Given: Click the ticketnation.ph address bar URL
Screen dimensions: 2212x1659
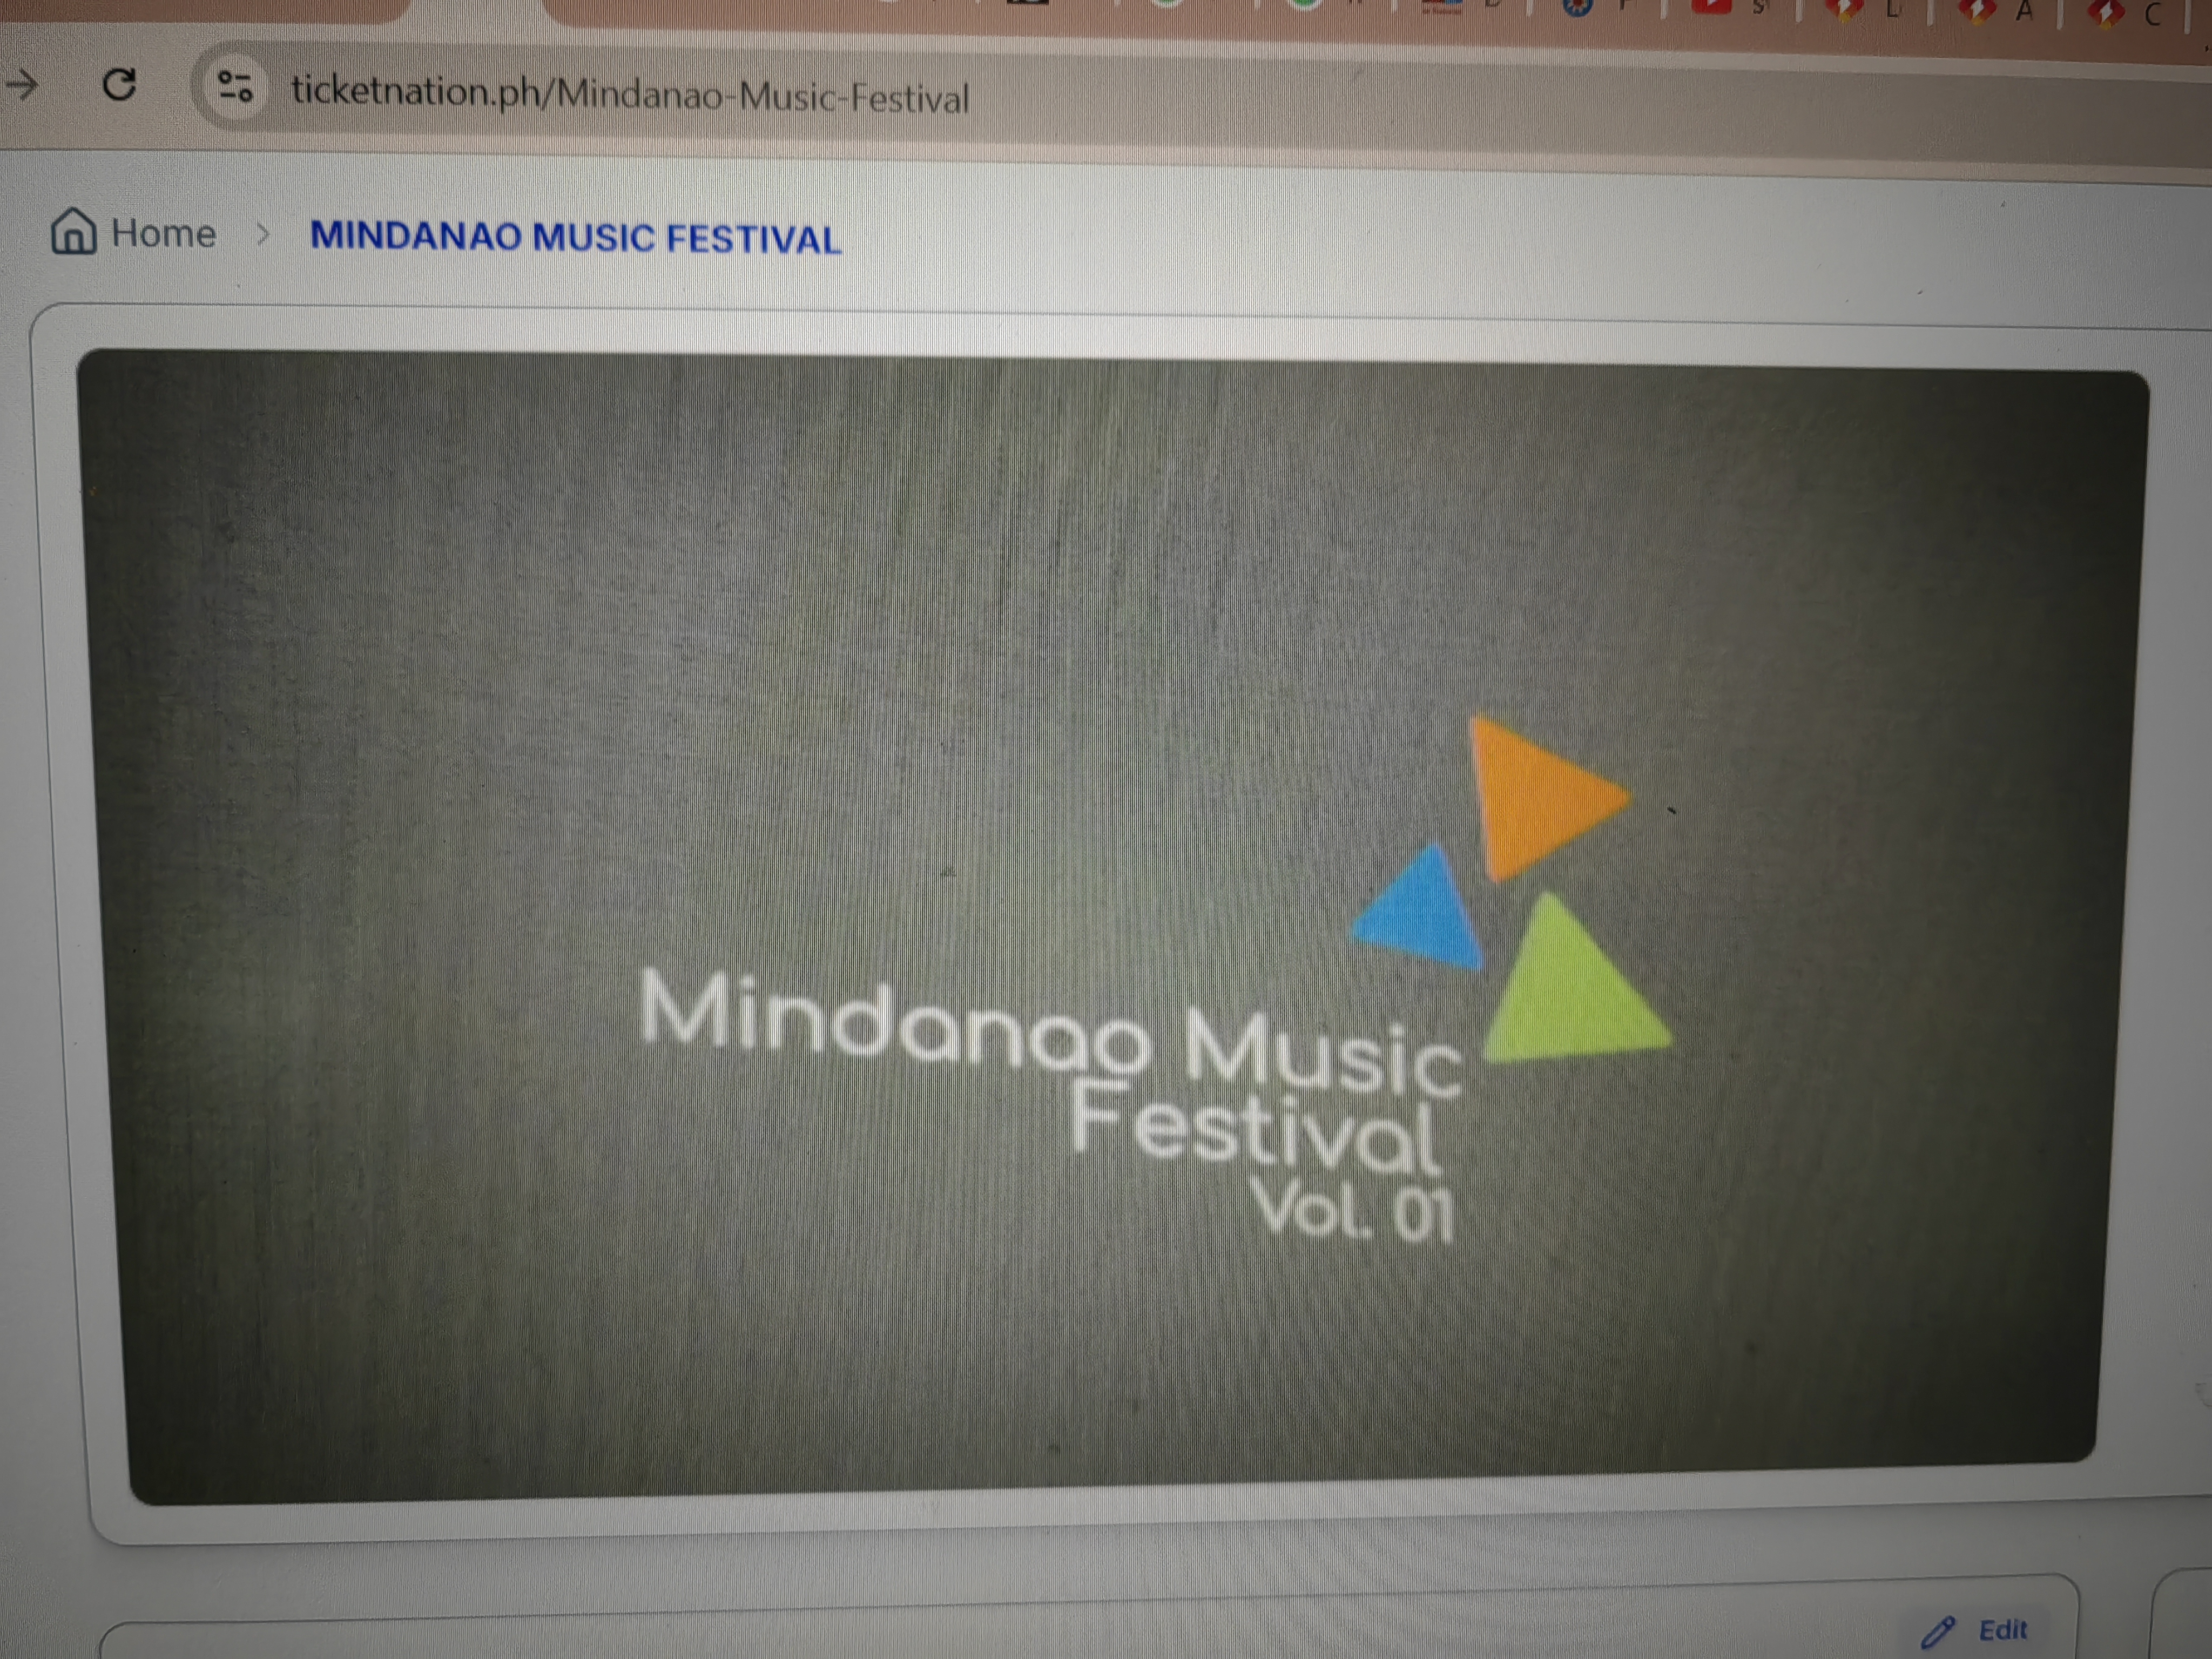Looking at the screenshot, I should pyautogui.click(x=630, y=95).
